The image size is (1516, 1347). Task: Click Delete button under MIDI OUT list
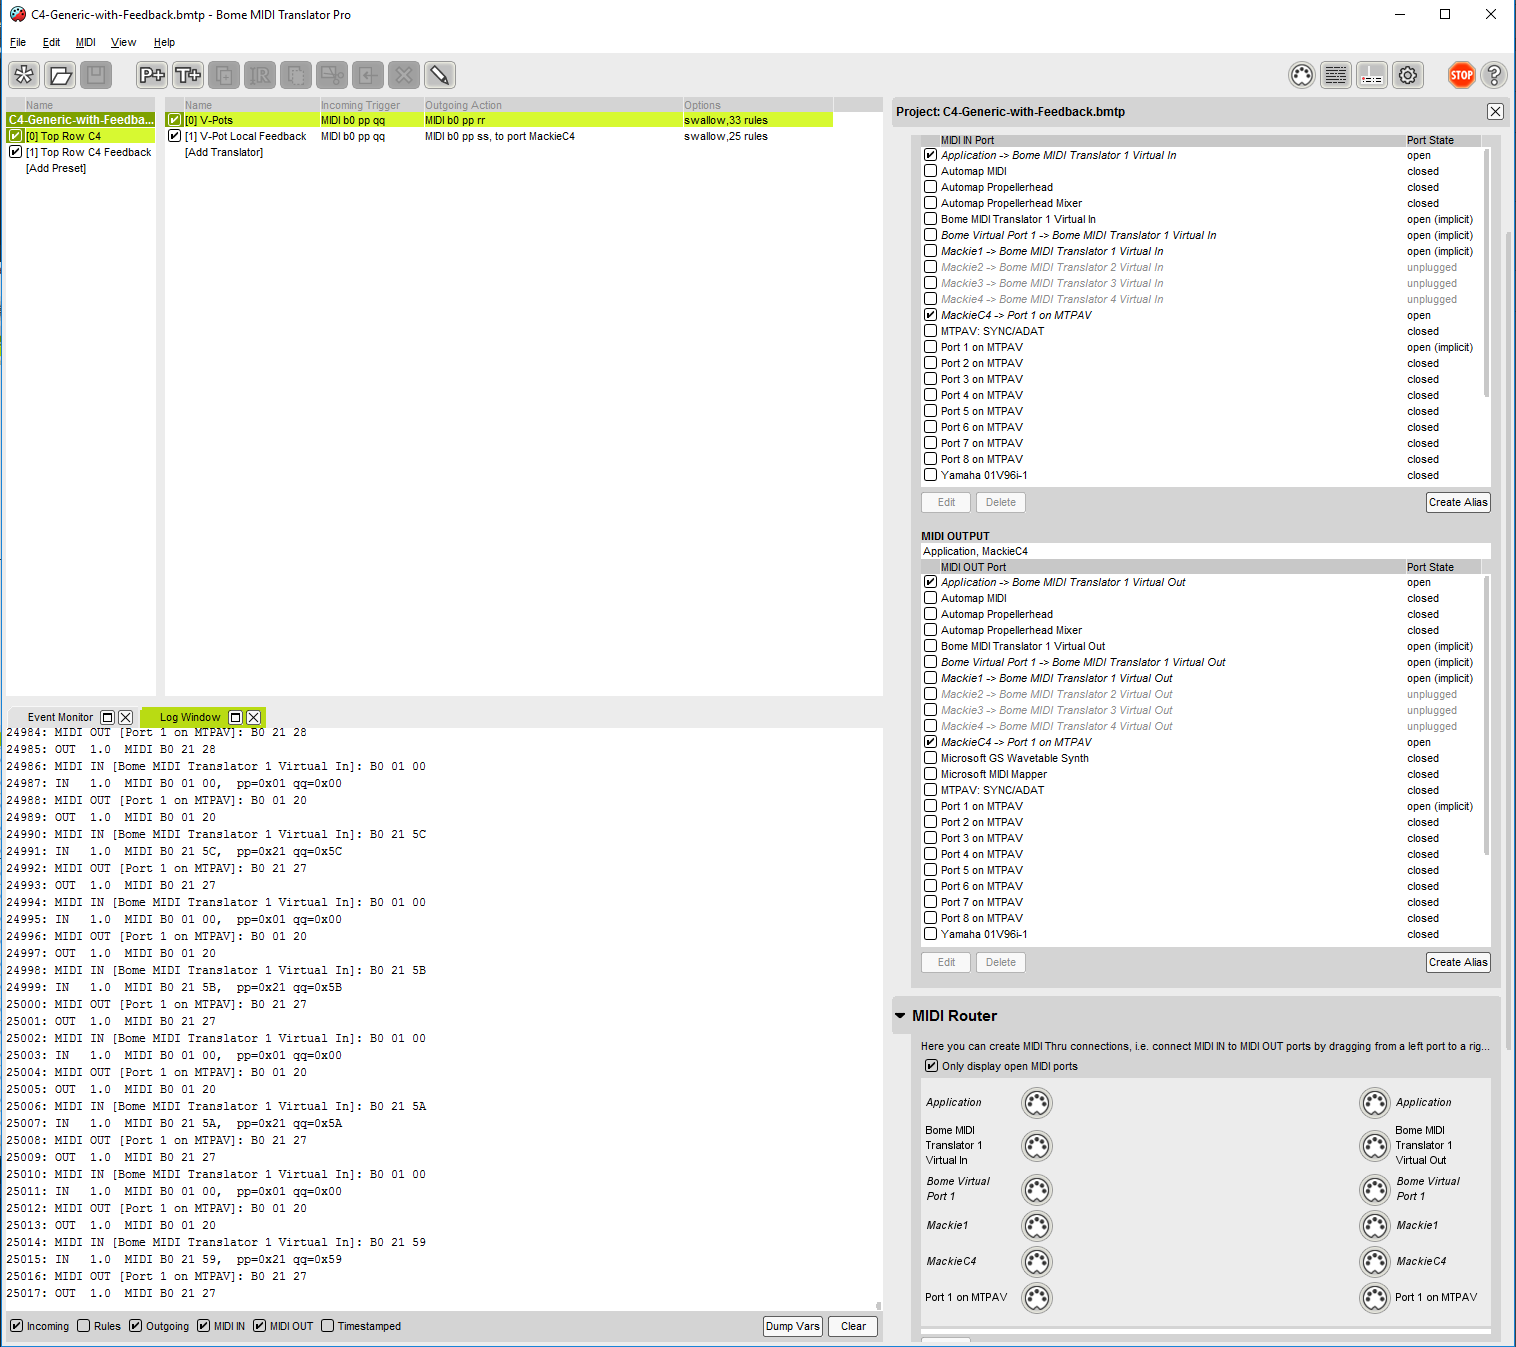[1001, 962]
